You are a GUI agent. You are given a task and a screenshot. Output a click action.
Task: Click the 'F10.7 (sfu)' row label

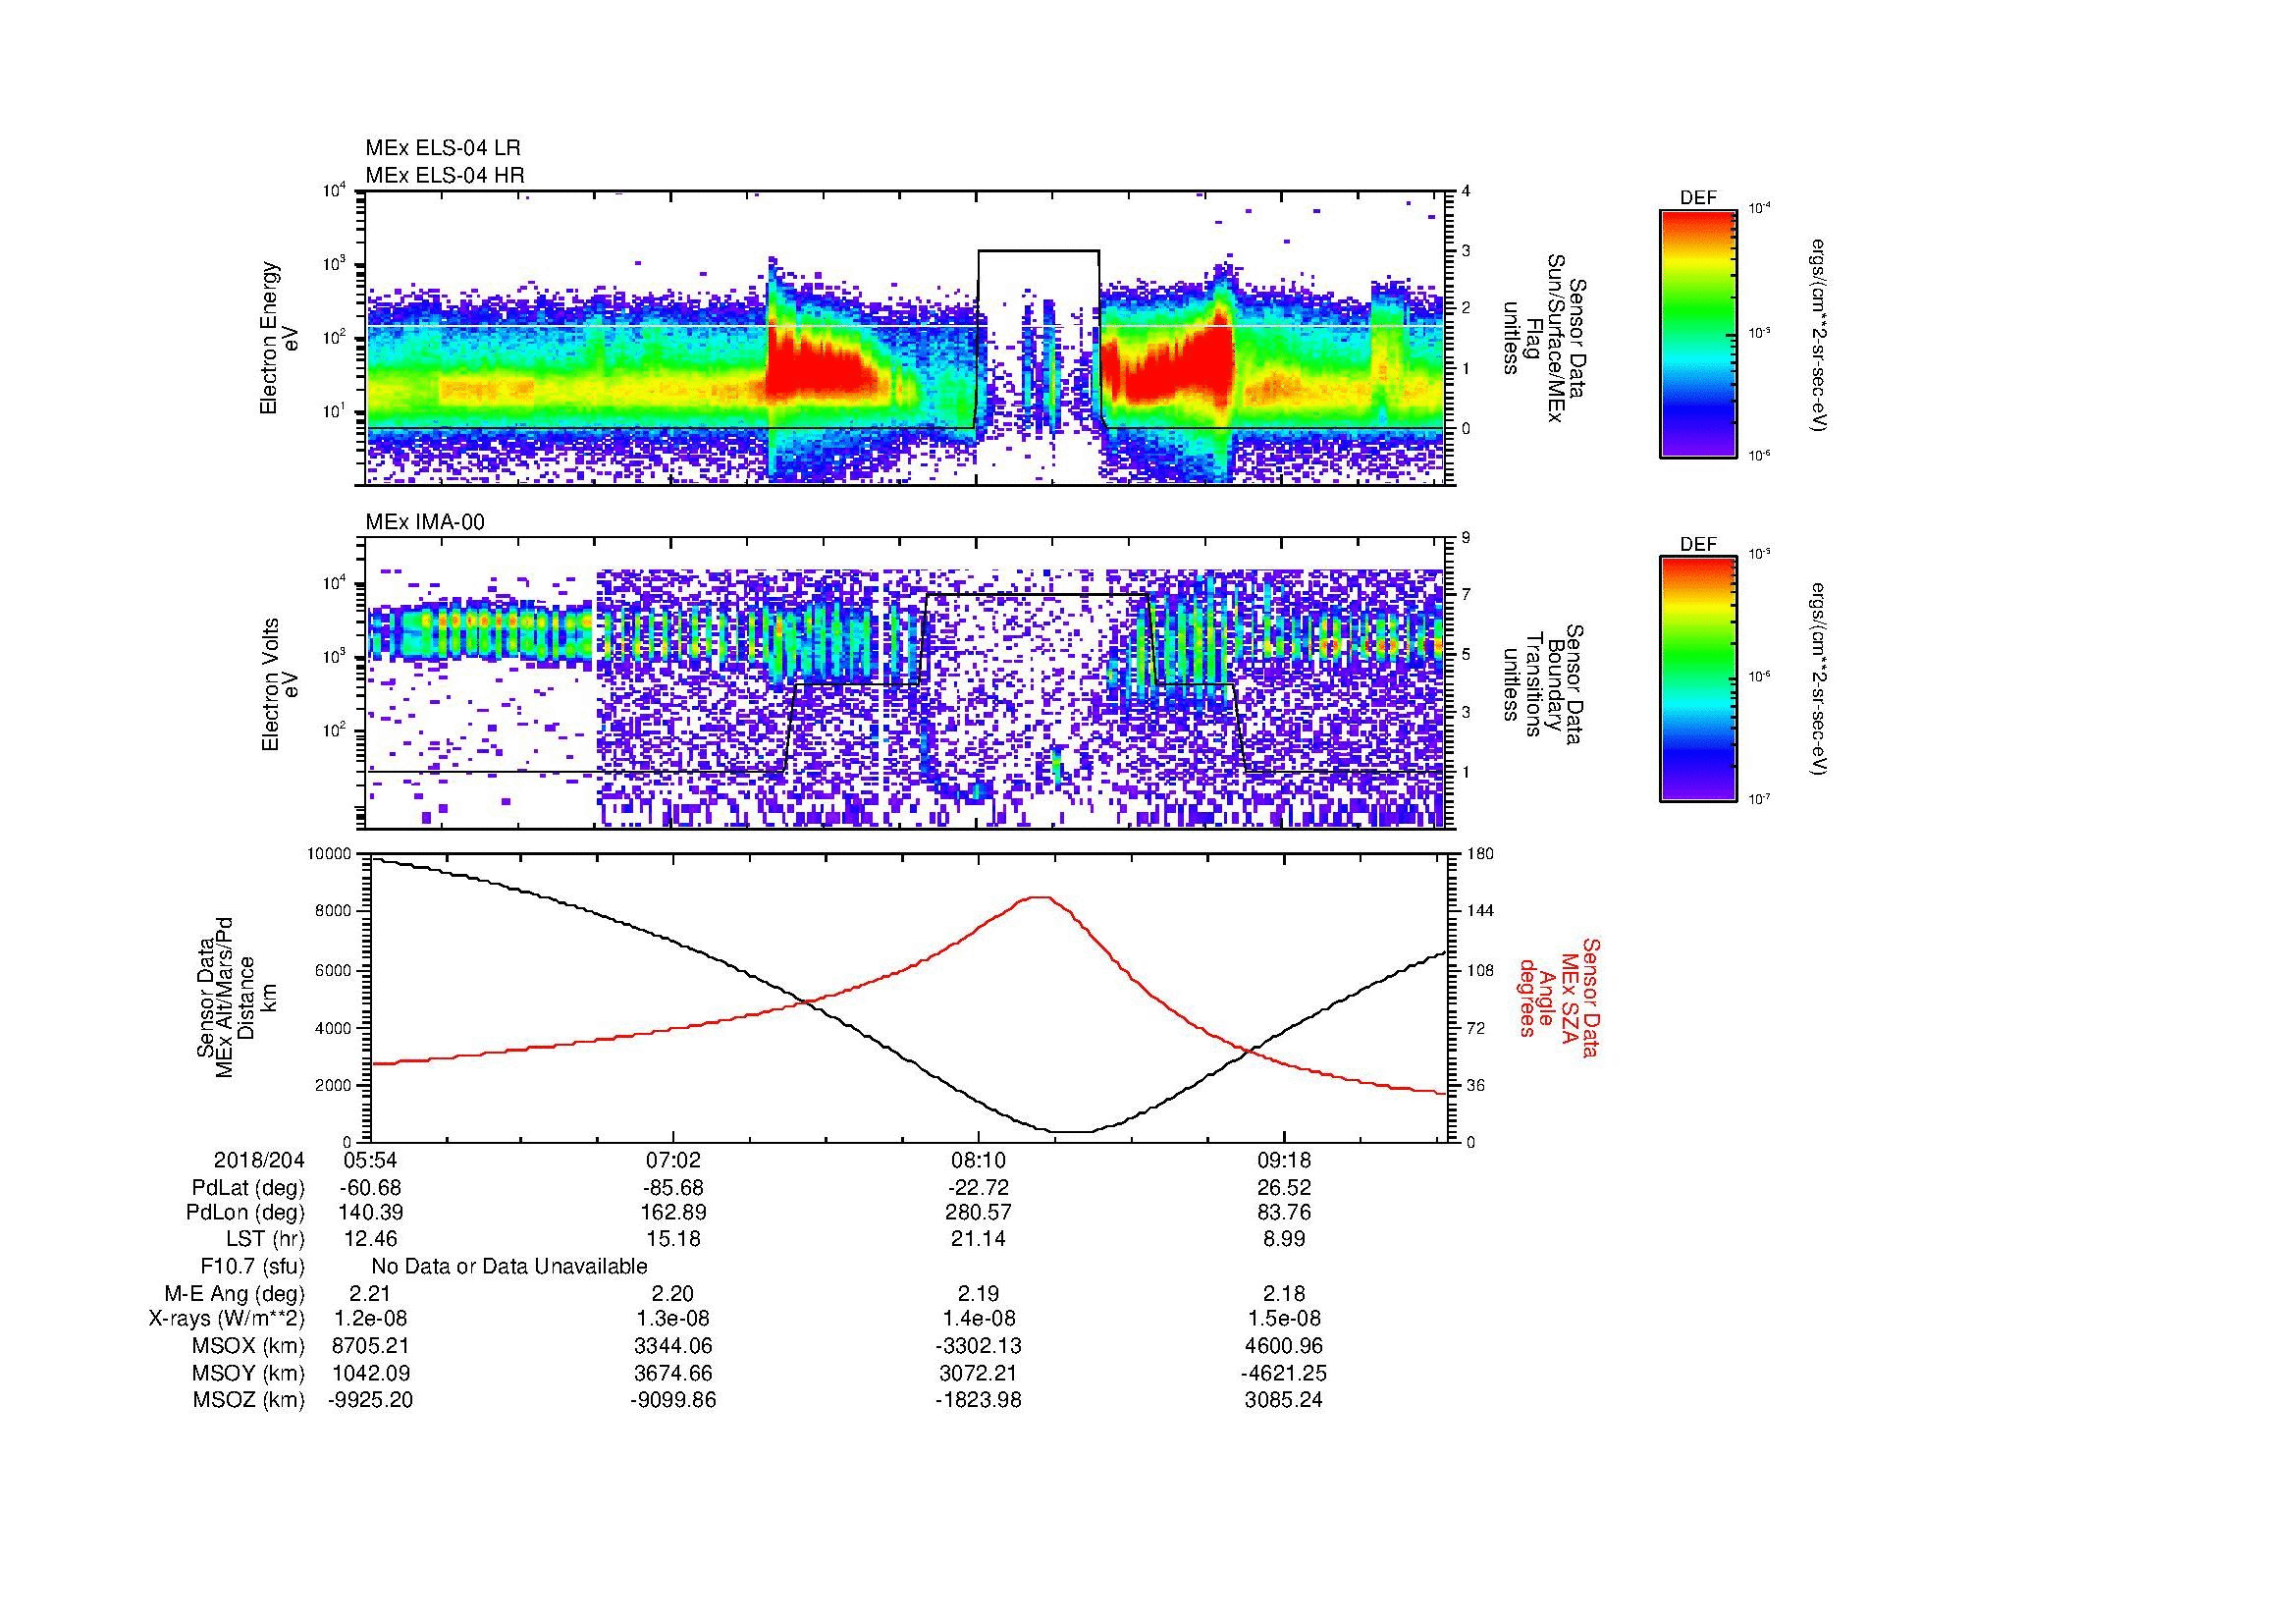point(252,1267)
